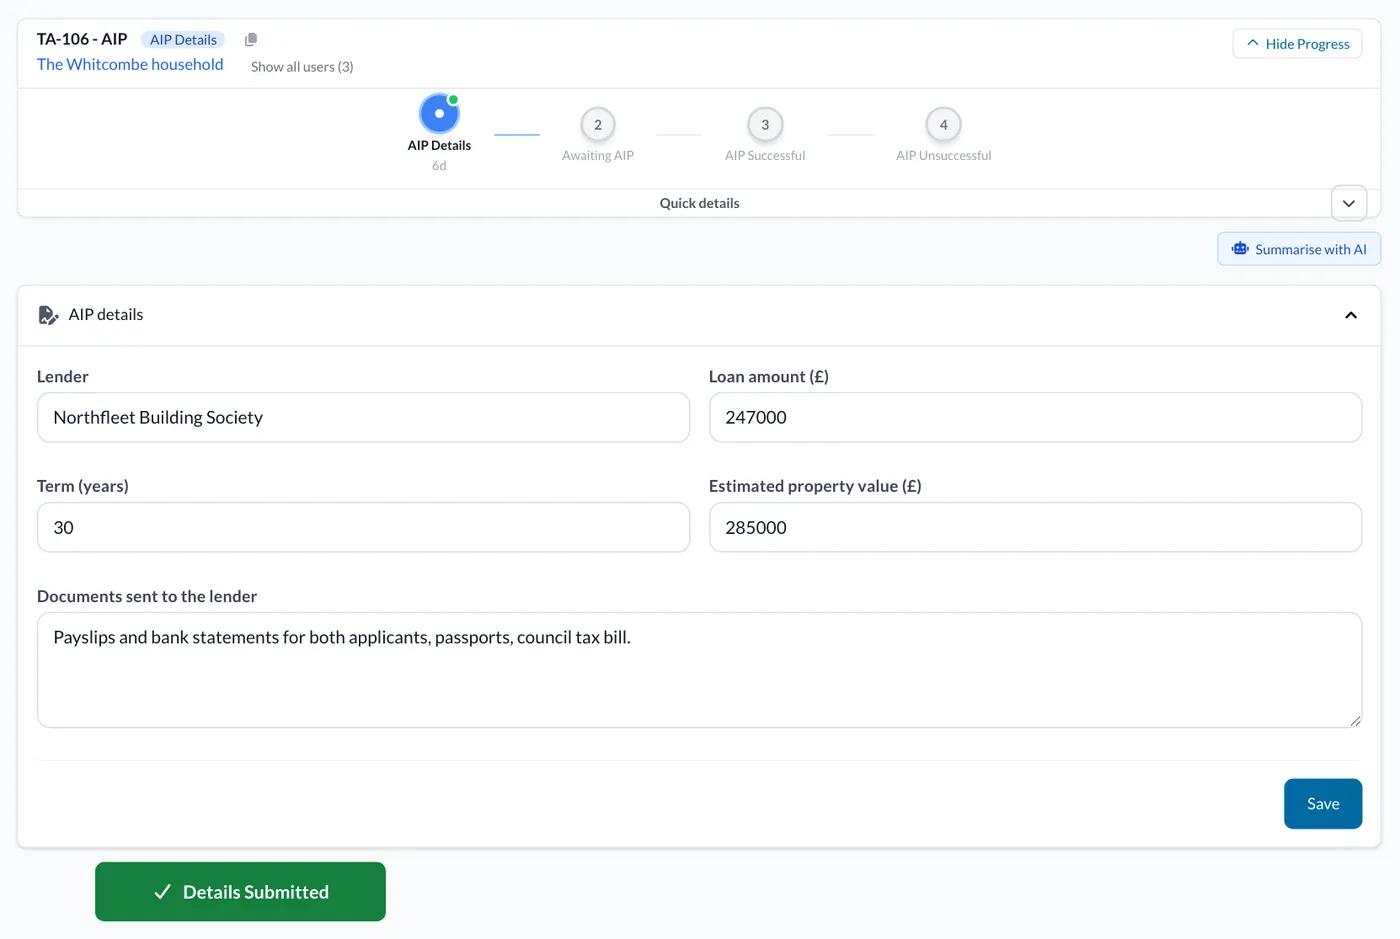Open The Whitcombe household link
The image size is (1400, 939).
(130, 64)
